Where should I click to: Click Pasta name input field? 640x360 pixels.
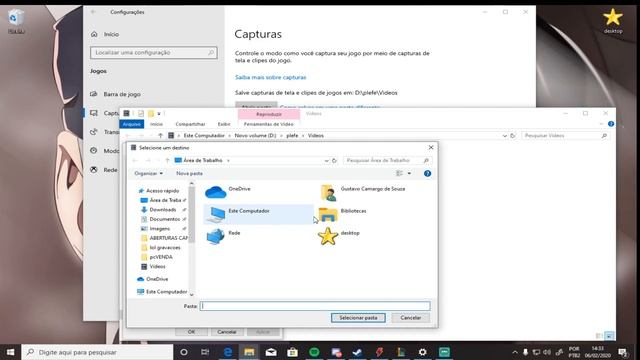pos(315,306)
